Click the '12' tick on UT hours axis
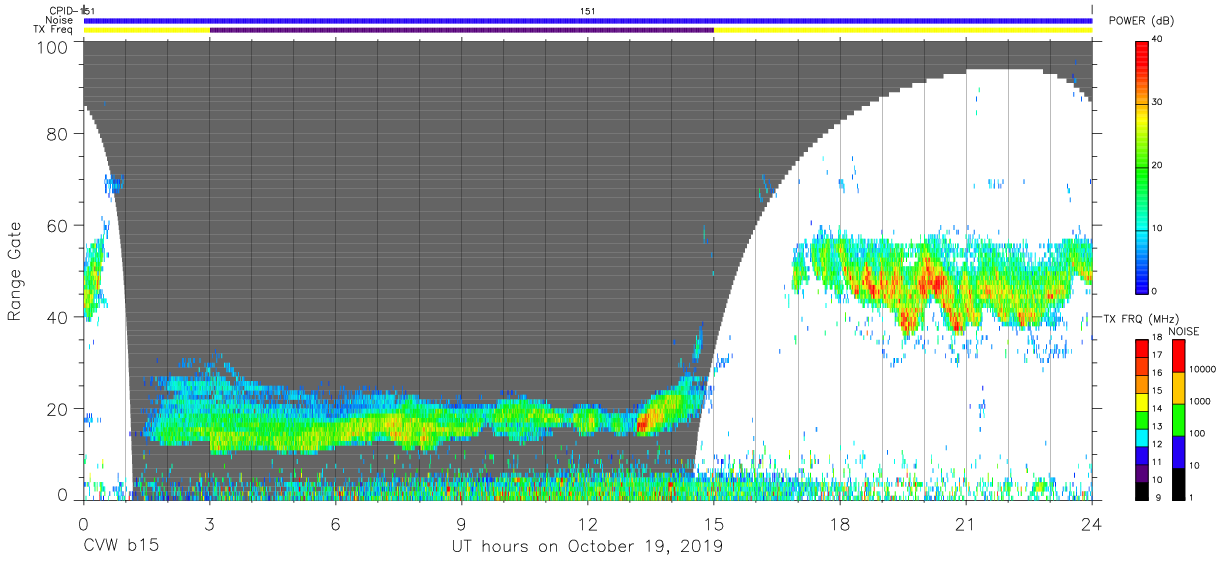The height and width of the screenshot is (567, 1228). pyautogui.click(x=588, y=523)
